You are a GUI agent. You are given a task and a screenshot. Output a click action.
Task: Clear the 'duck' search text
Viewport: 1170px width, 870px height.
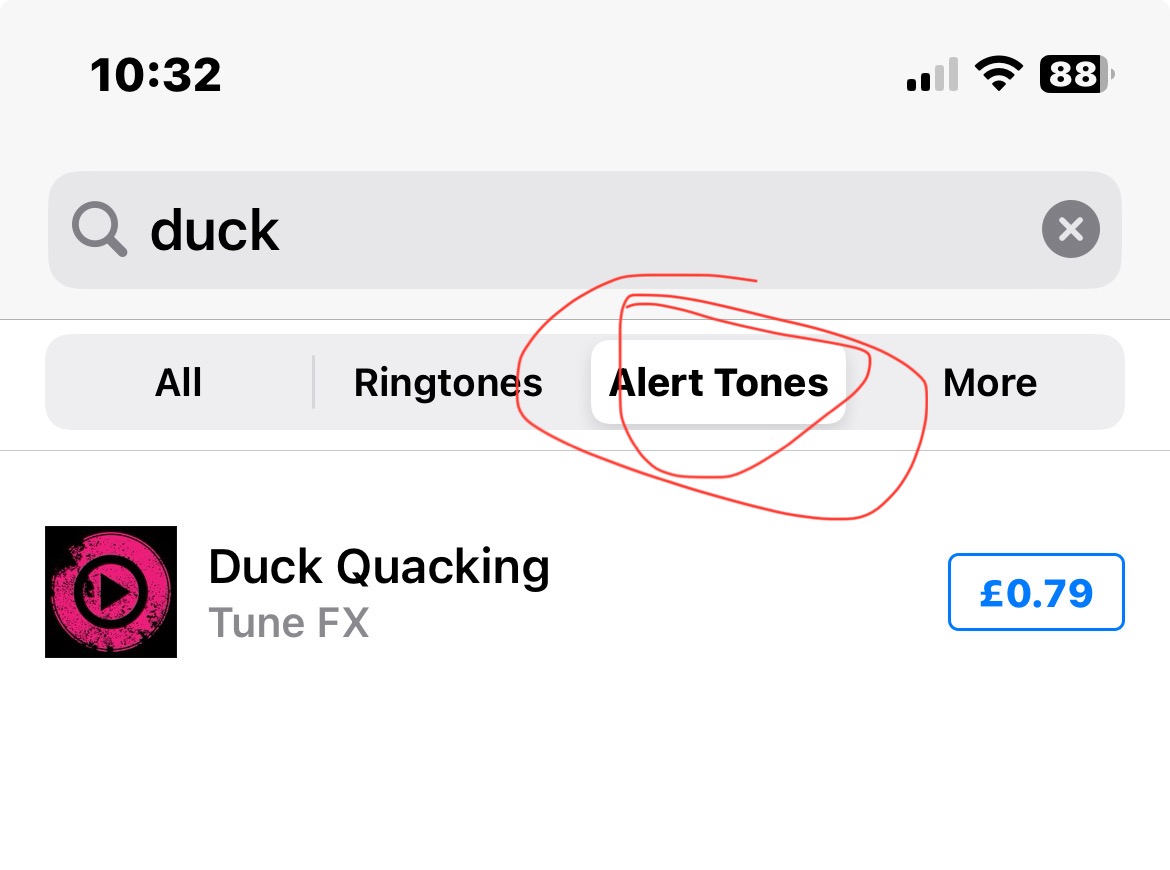[1070, 231]
